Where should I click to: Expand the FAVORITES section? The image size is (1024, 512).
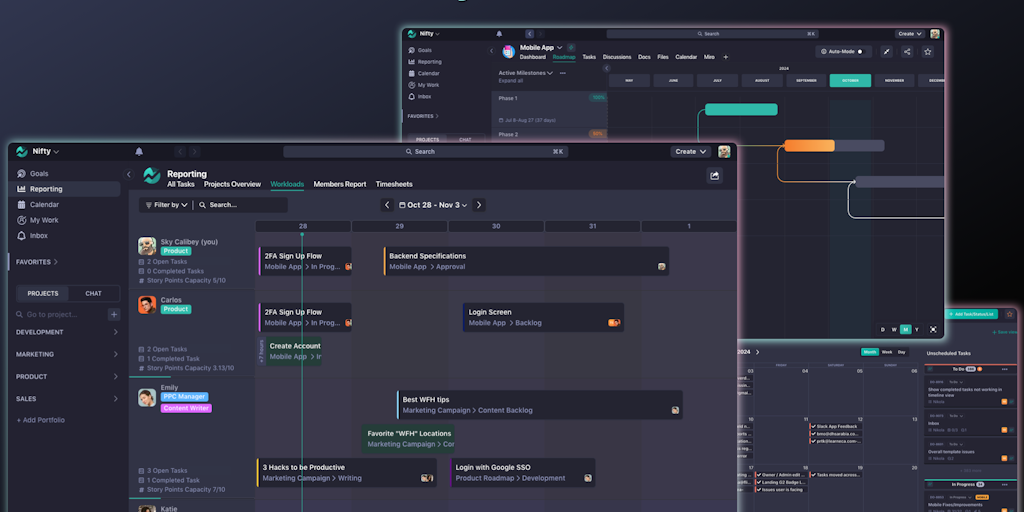point(37,262)
